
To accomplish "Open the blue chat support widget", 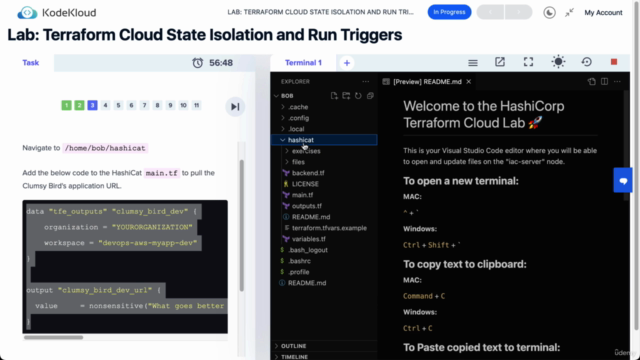I will coord(623,180).
